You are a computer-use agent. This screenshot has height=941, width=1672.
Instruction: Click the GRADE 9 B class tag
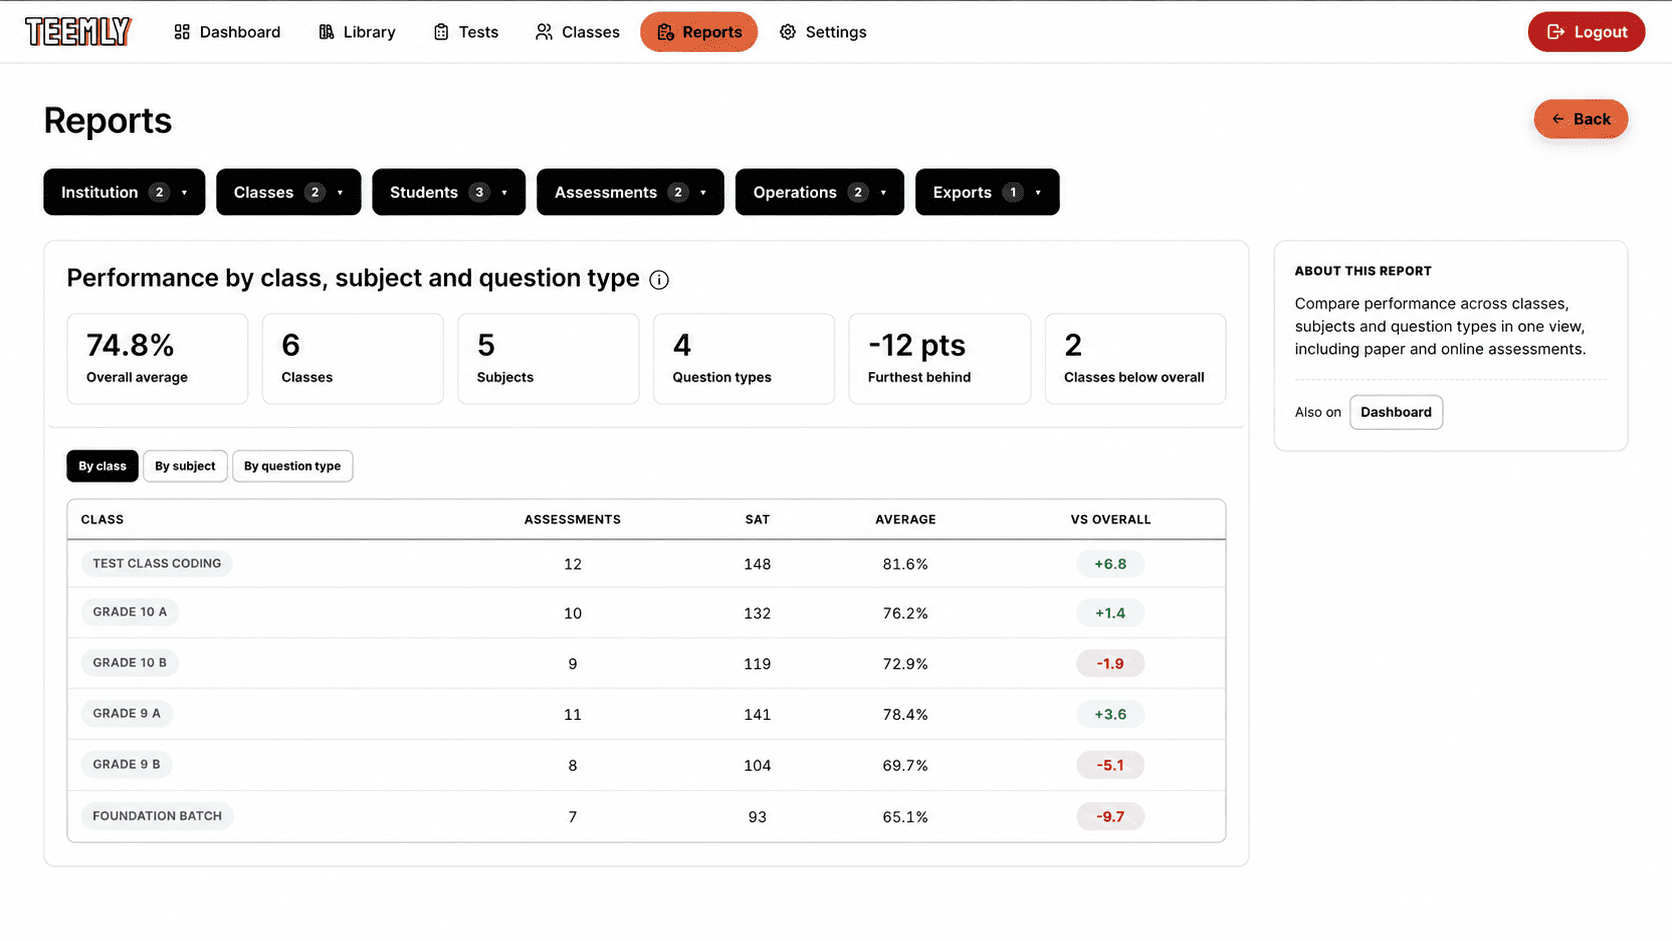[127, 765]
